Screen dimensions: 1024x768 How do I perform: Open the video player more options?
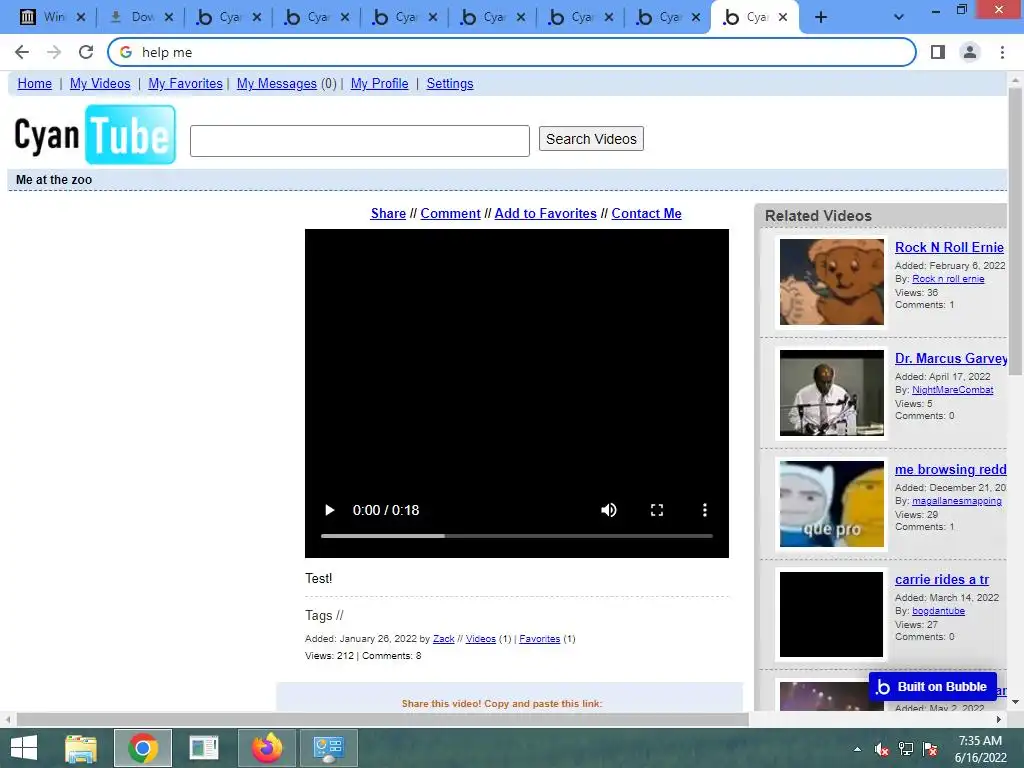click(x=705, y=510)
